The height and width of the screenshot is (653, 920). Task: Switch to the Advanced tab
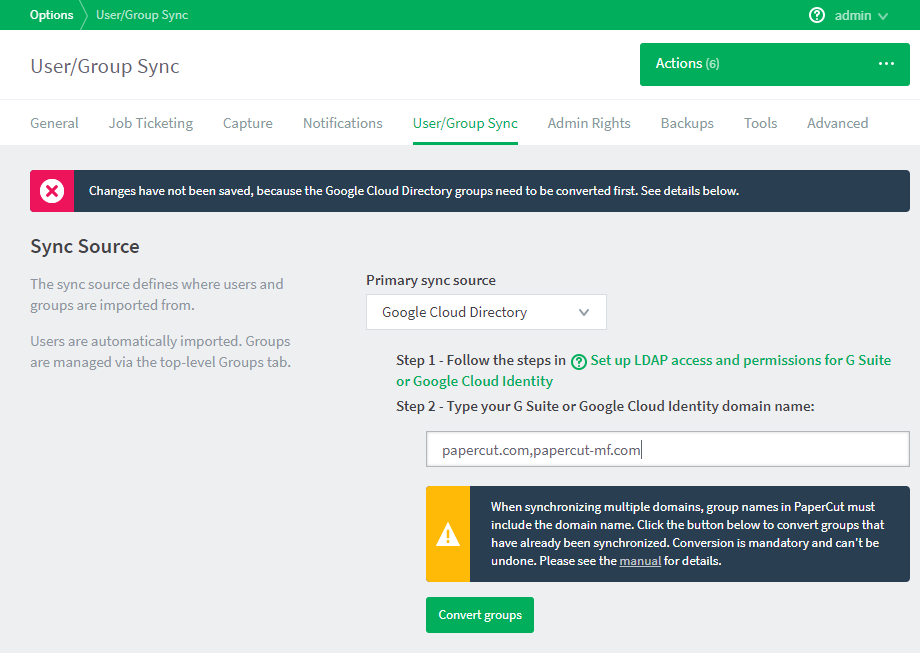tap(837, 123)
